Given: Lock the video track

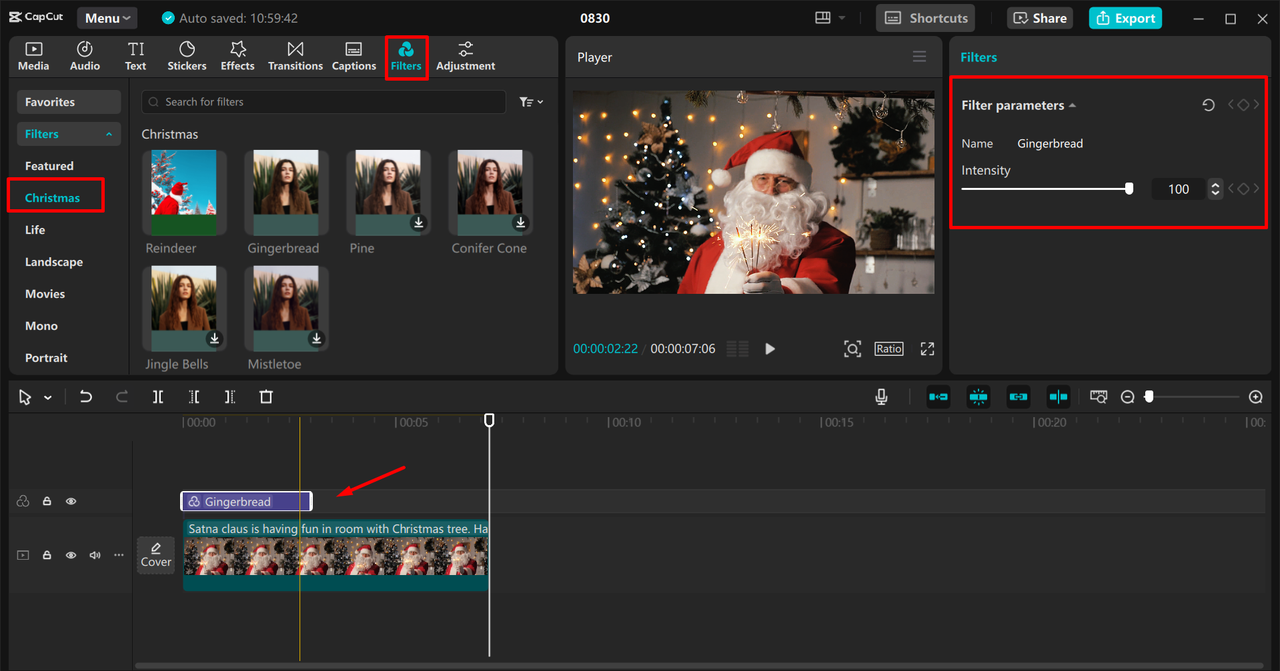Looking at the screenshot, I should tap(47, 555).
